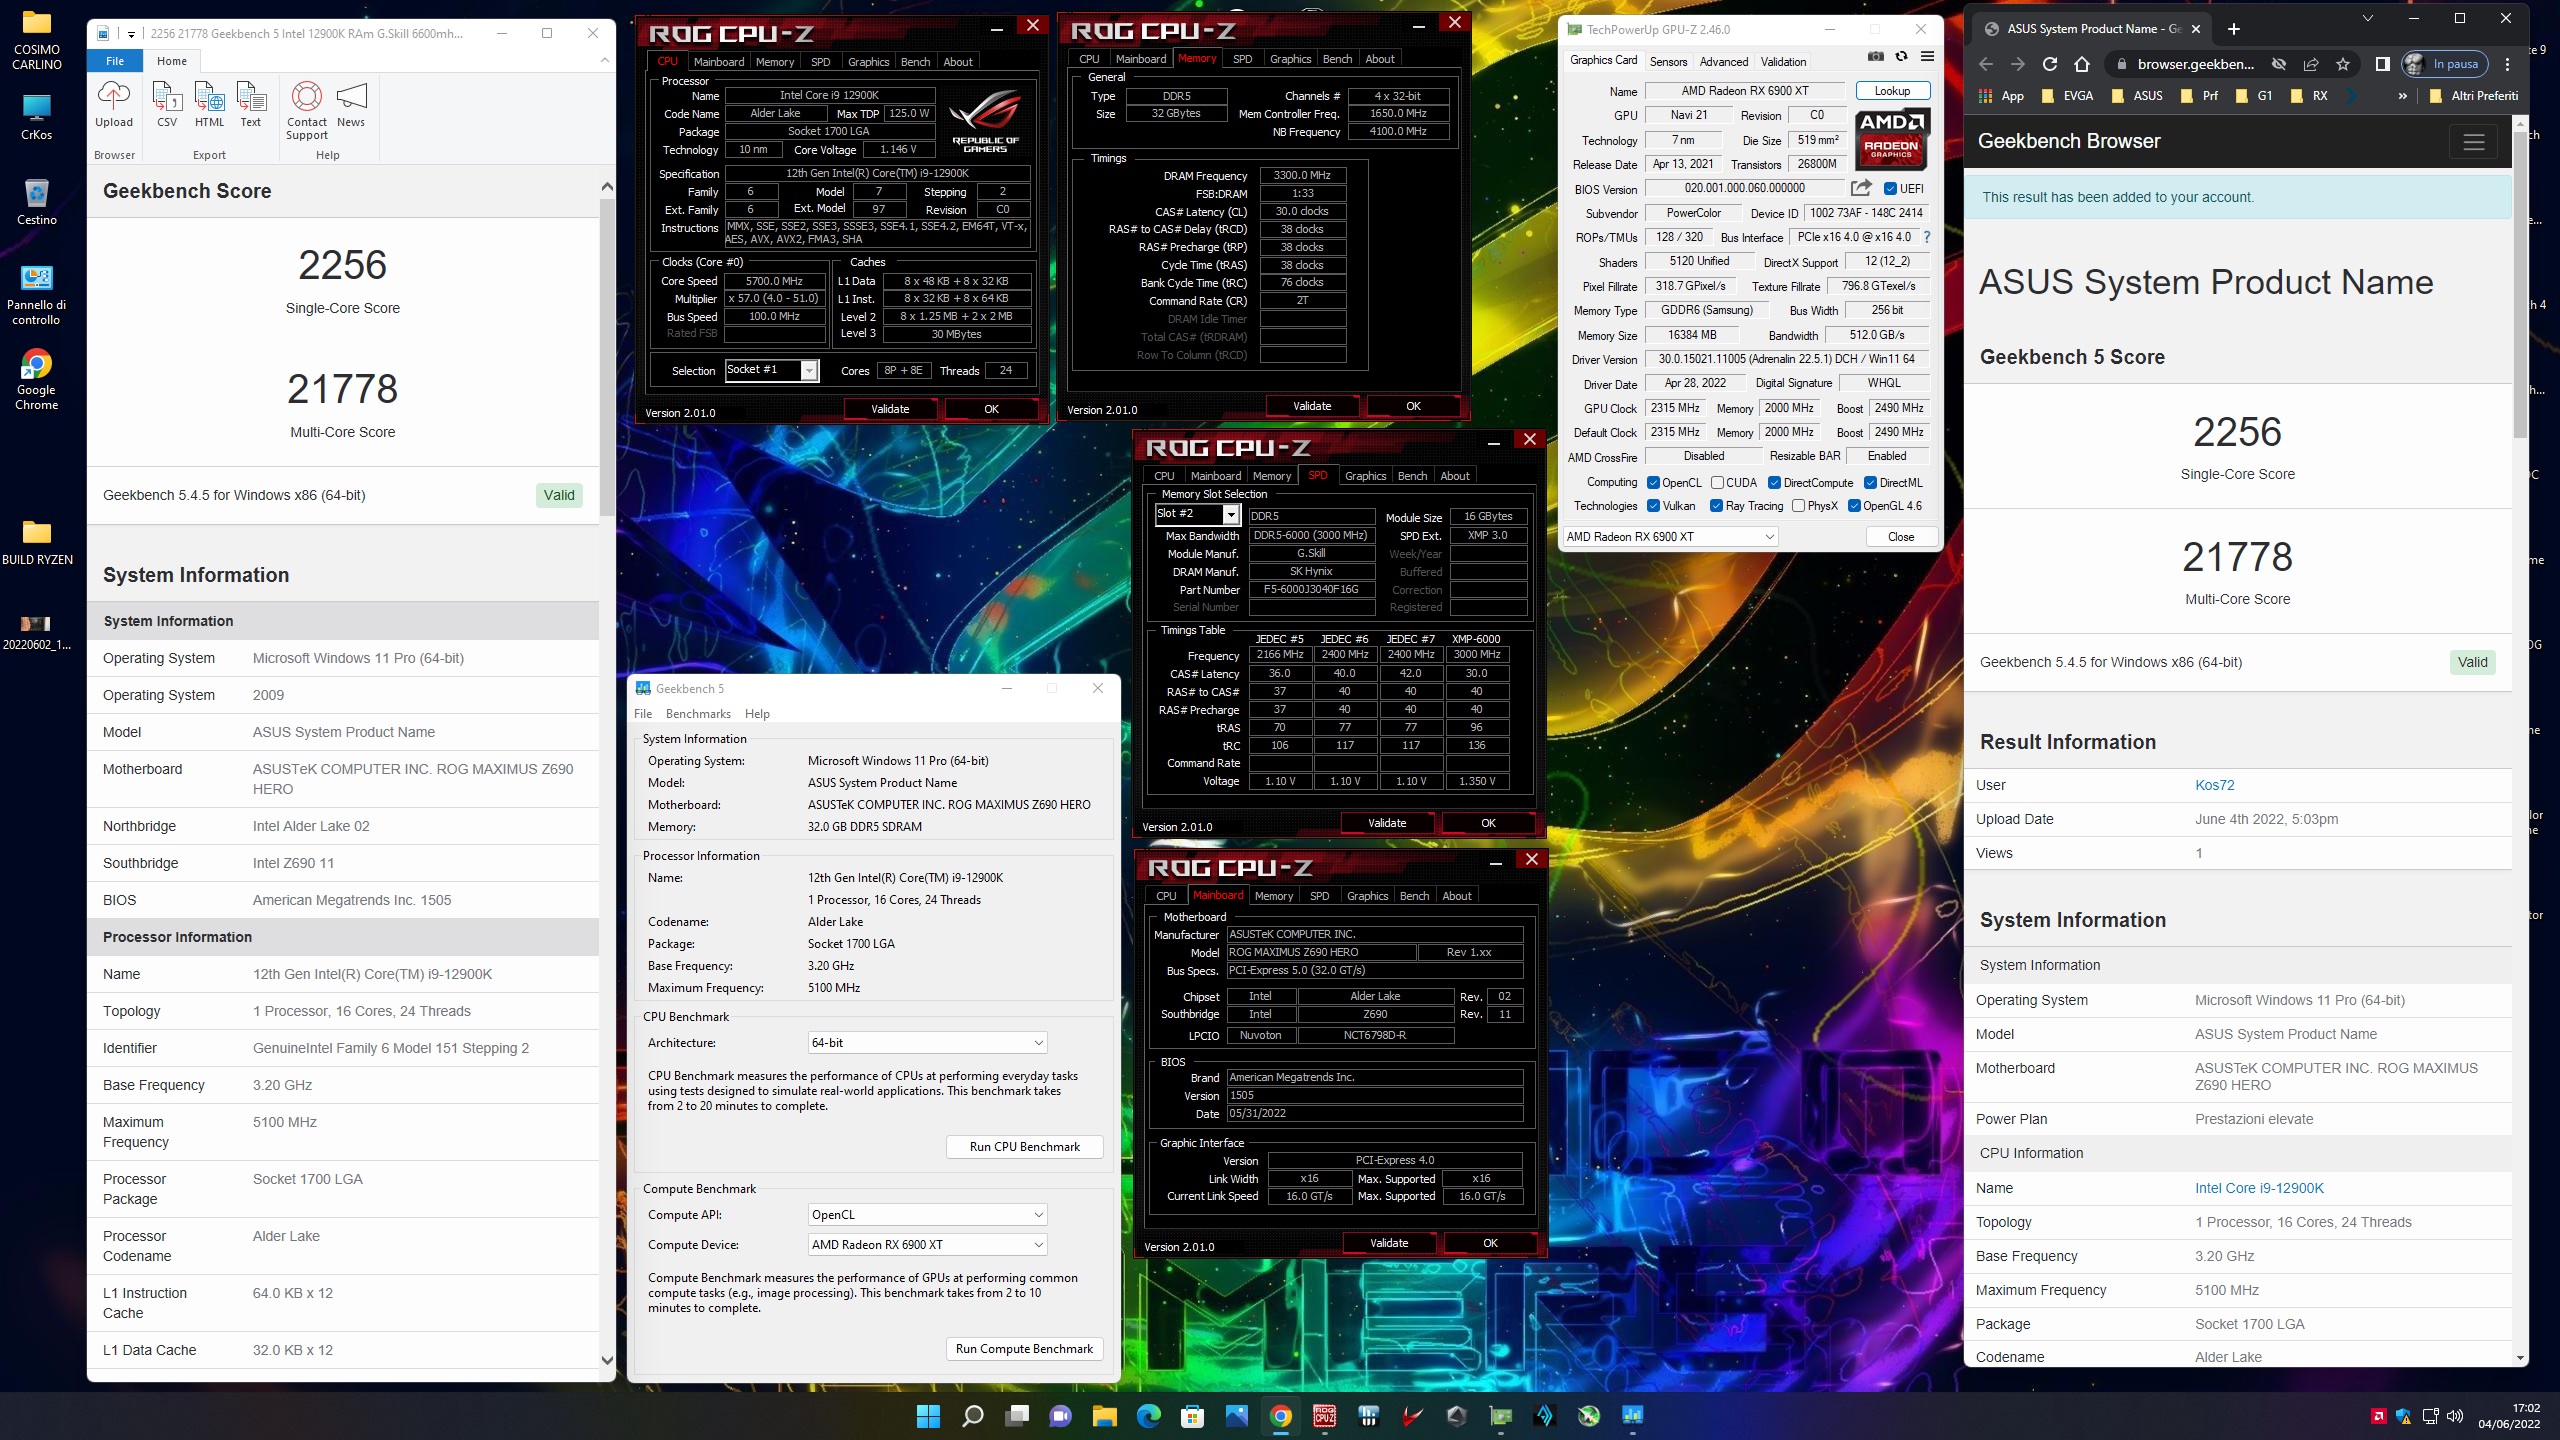Open Google Chrome desktop shortcut
Image resolution: width=2560 pixels, height=1440 pixels.
[36, 379]
